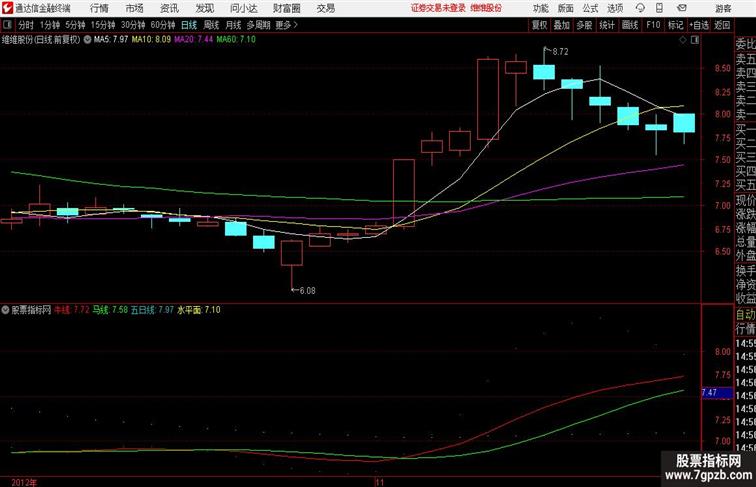Open the mail envelope icon

[682, 8]
